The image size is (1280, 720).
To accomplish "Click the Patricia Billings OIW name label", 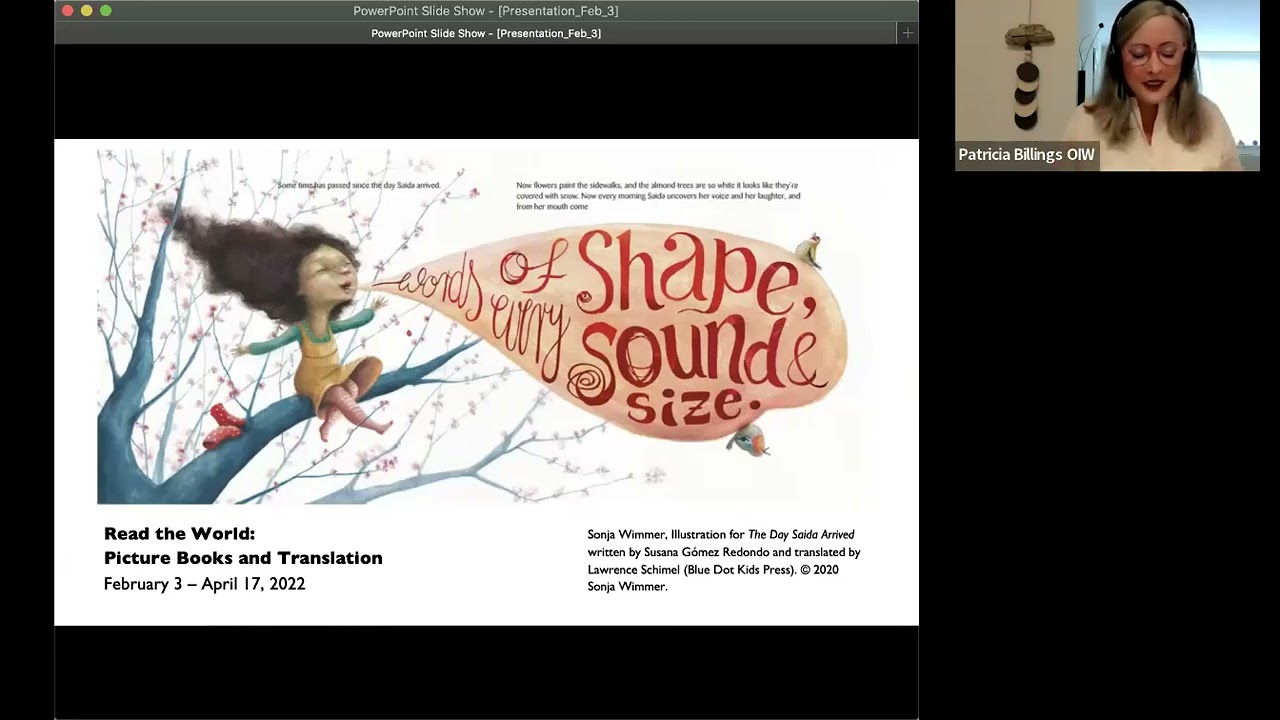I will [x=1027, y=155].
